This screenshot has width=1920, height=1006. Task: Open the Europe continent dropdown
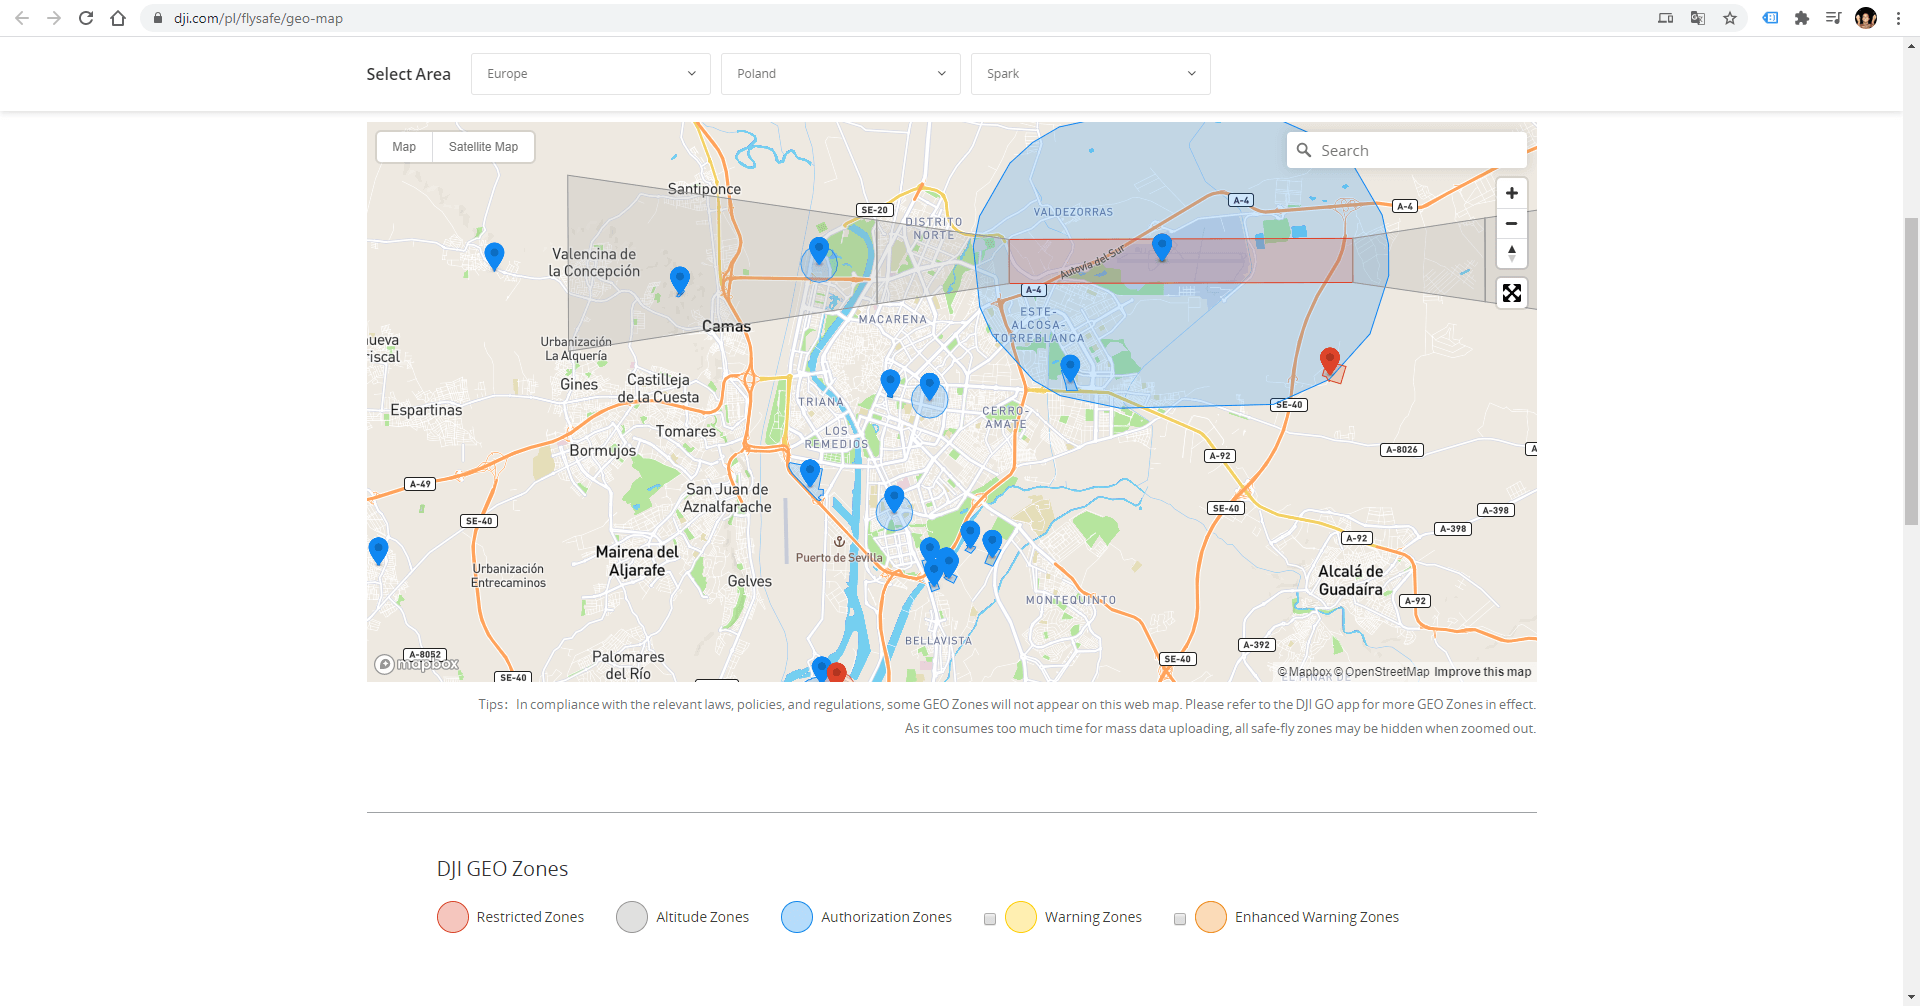tap(591, 74)
